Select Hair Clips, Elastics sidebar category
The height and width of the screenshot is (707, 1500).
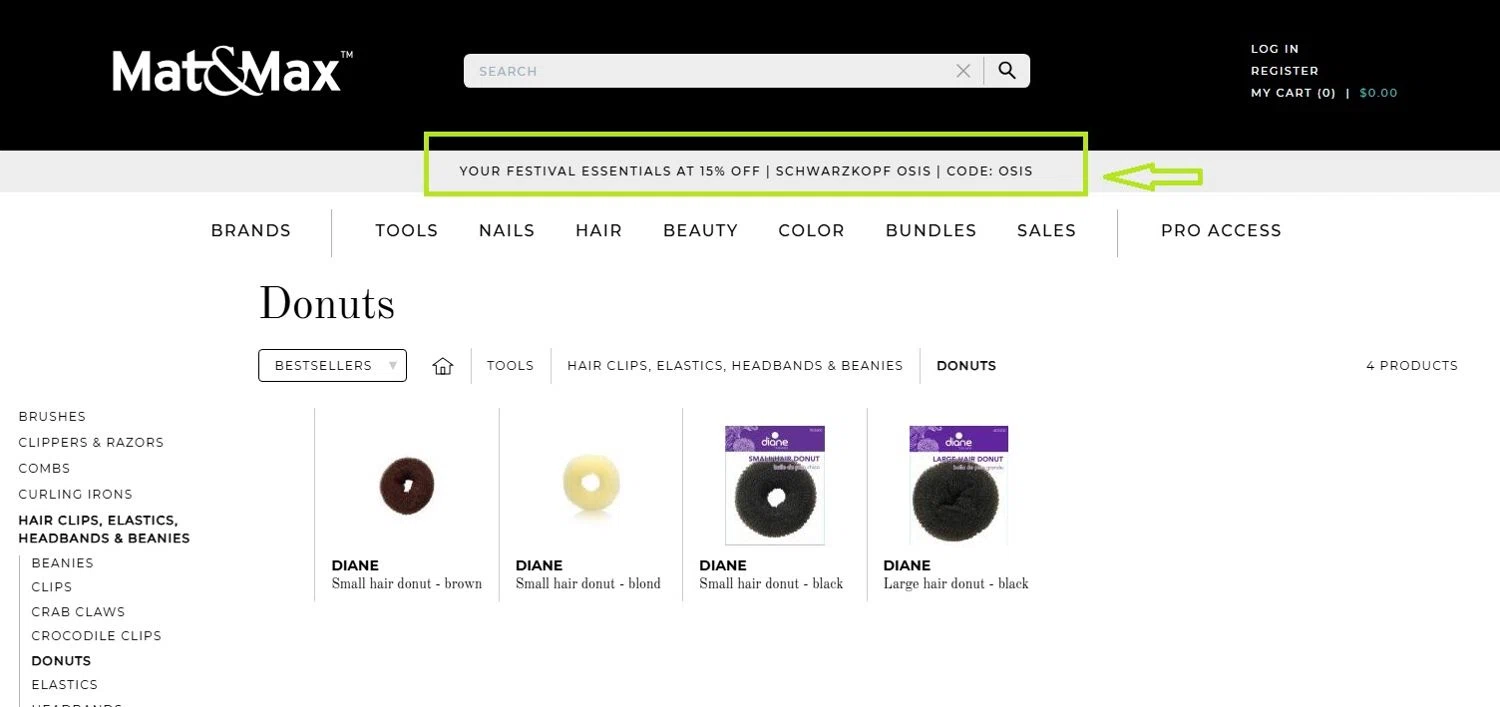(x=104, y=530)
